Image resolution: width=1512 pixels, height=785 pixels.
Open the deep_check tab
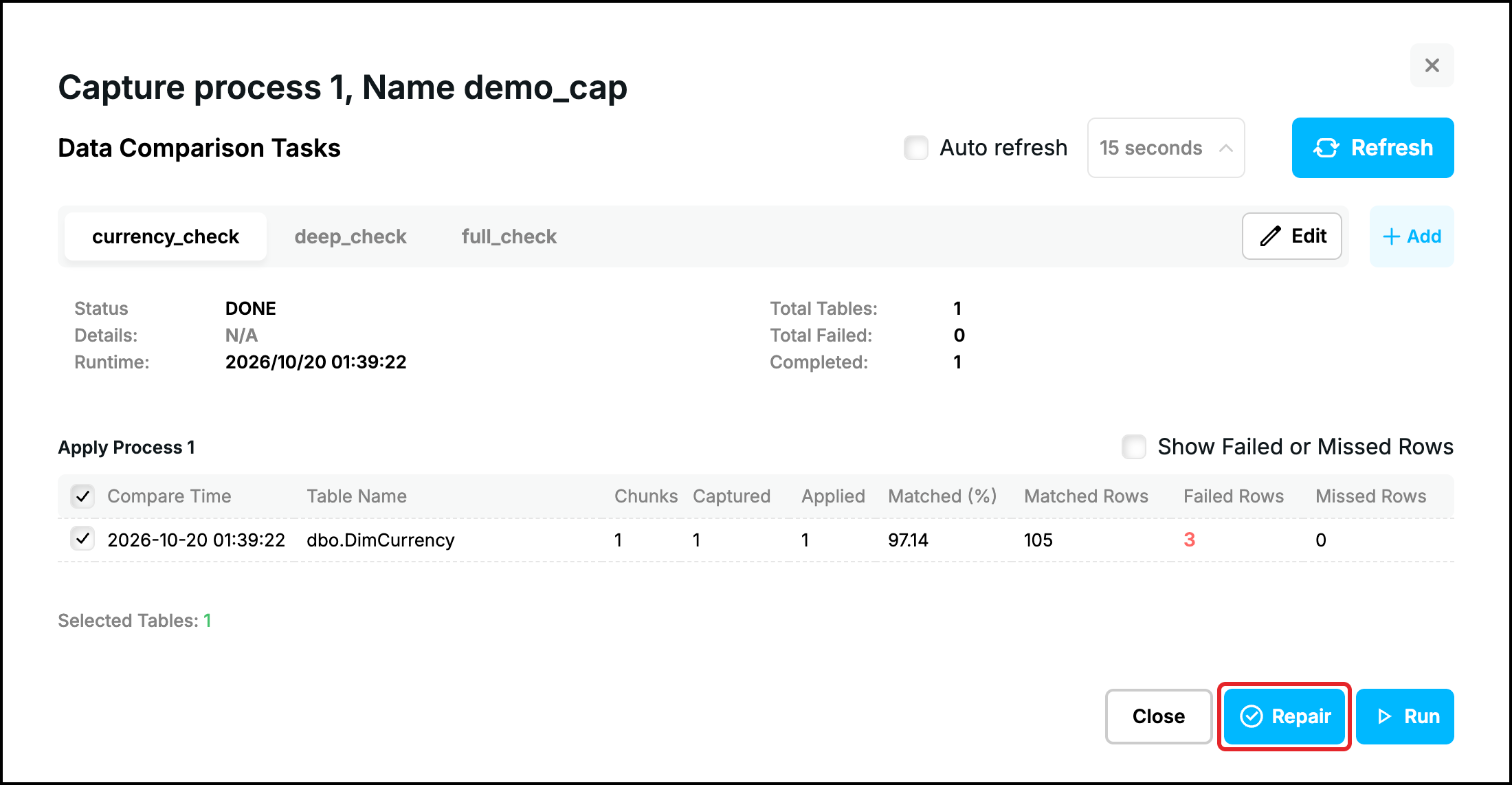[x=350, y=237]
